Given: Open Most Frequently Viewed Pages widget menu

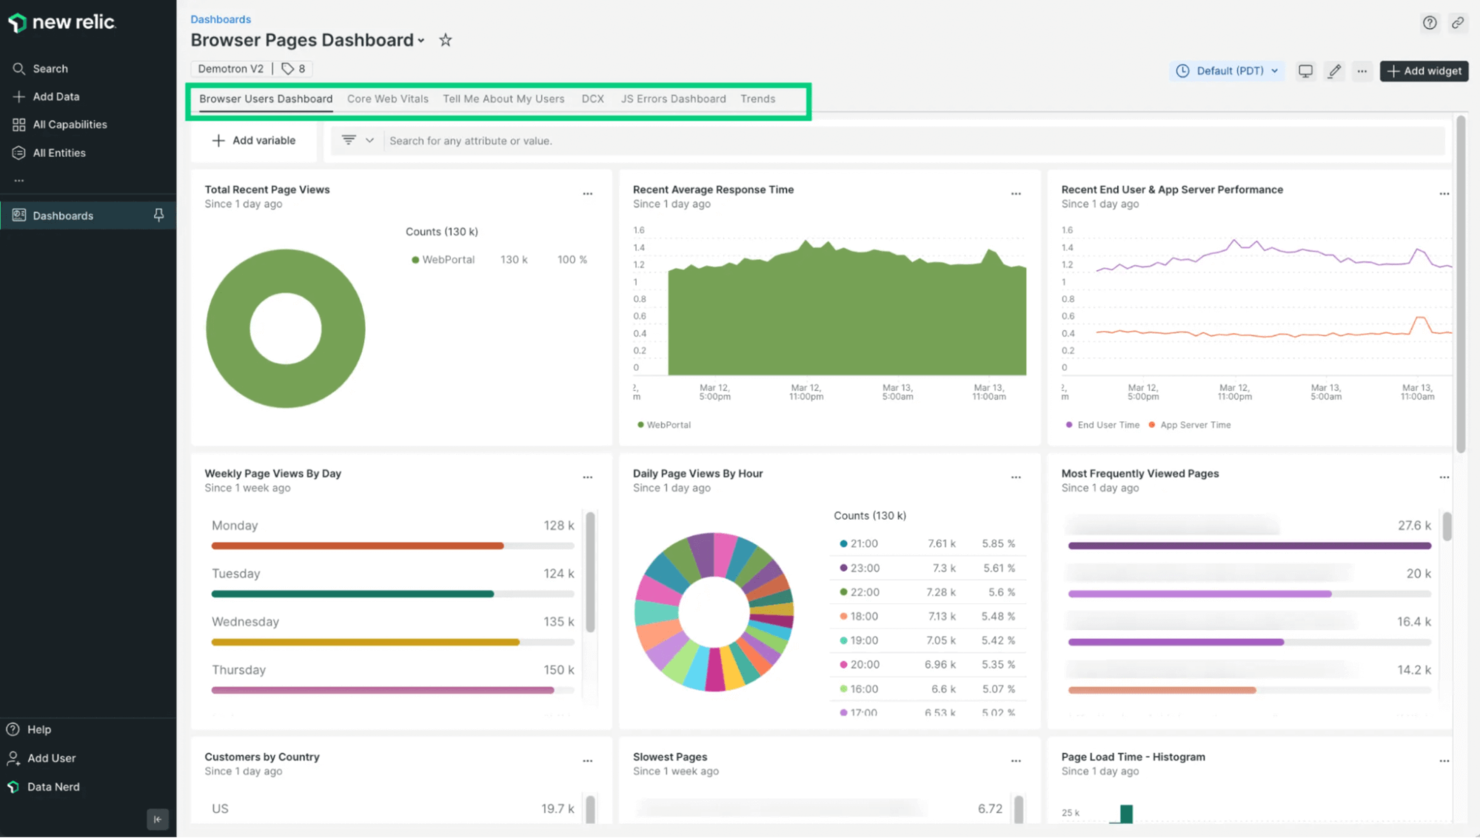Looking at the screenshot, I should (x=1444, y=478).
